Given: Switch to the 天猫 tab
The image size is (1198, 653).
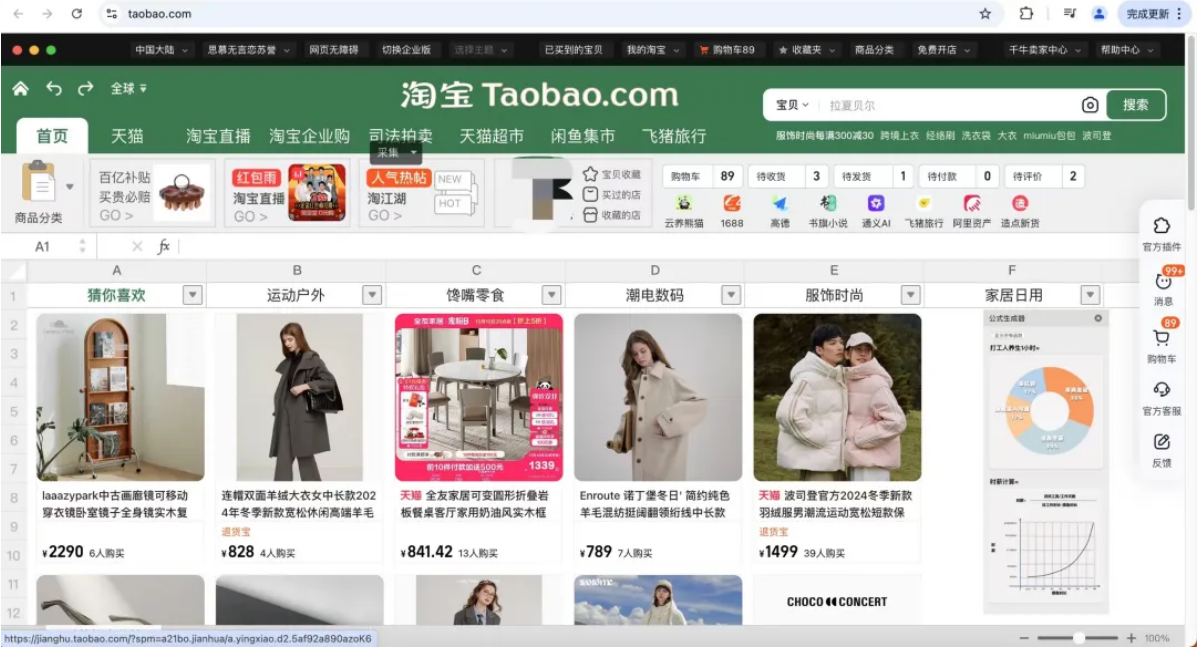Looking at the screenshot, I should point(127,136).
